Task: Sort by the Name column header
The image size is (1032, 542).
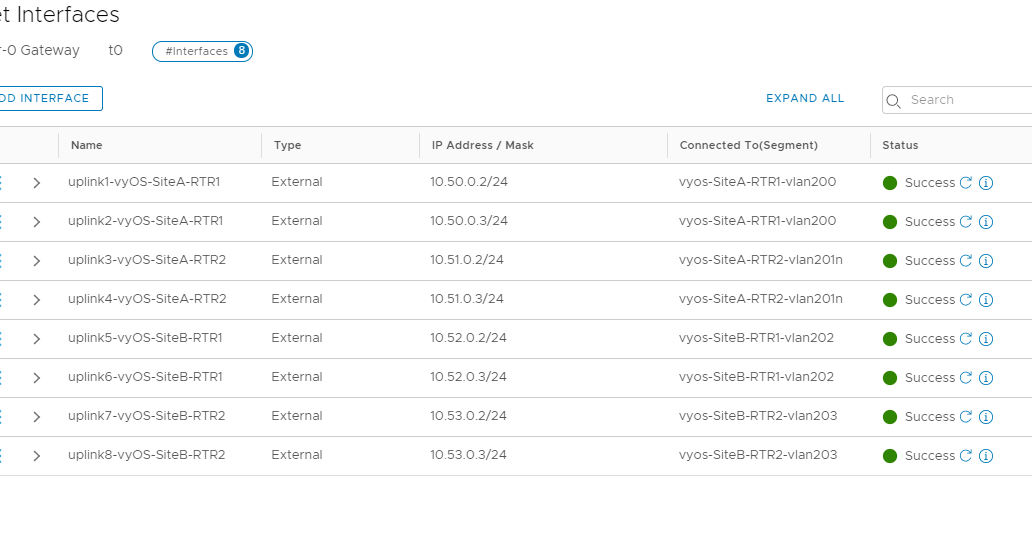Action: pyautogui.click(x=87, y=145)
